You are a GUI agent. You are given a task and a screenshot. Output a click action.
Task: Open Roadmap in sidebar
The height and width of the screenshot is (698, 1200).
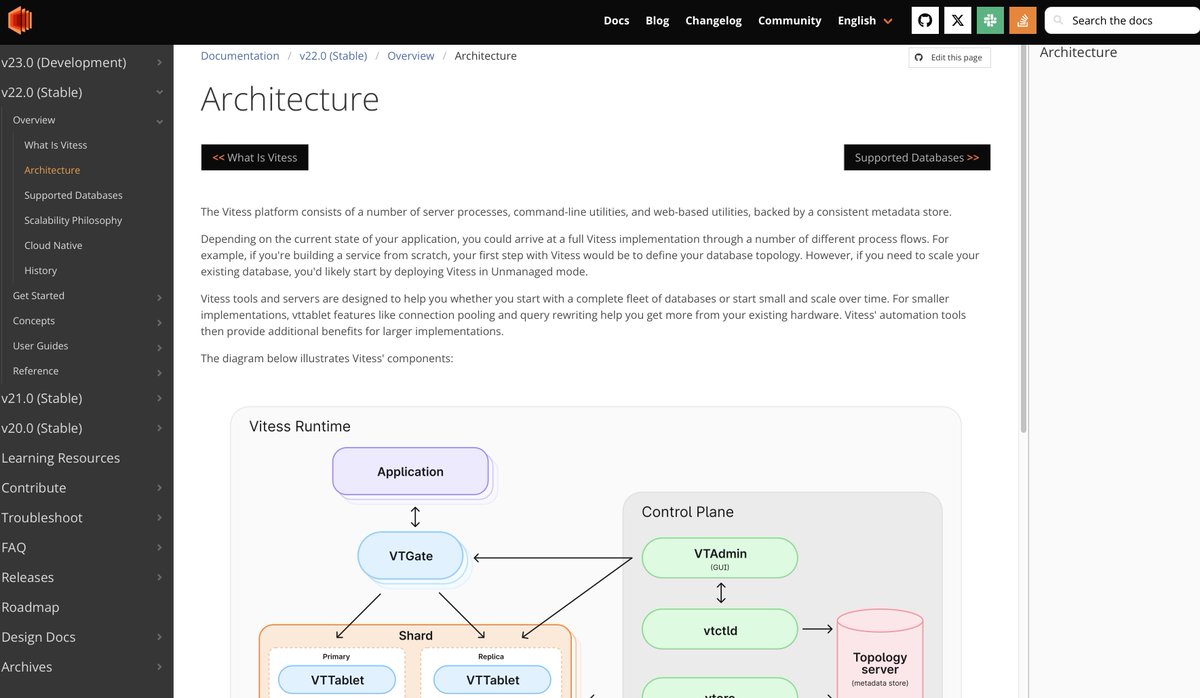tap(30, 607)
